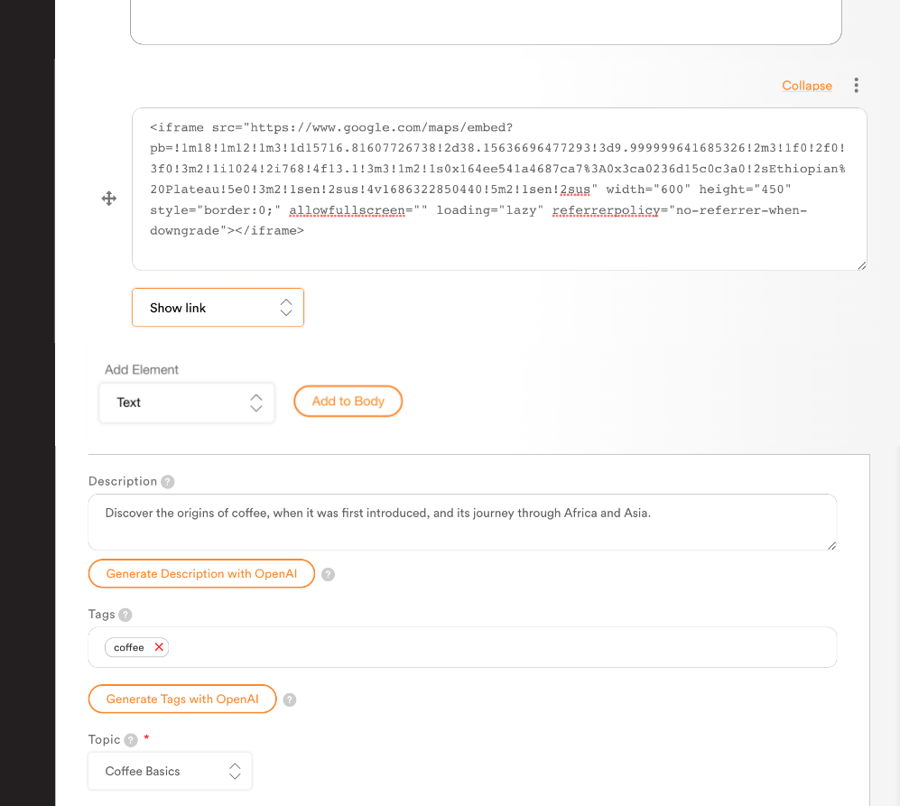Click the help icon after Generate Description button

tap(327, 574)
